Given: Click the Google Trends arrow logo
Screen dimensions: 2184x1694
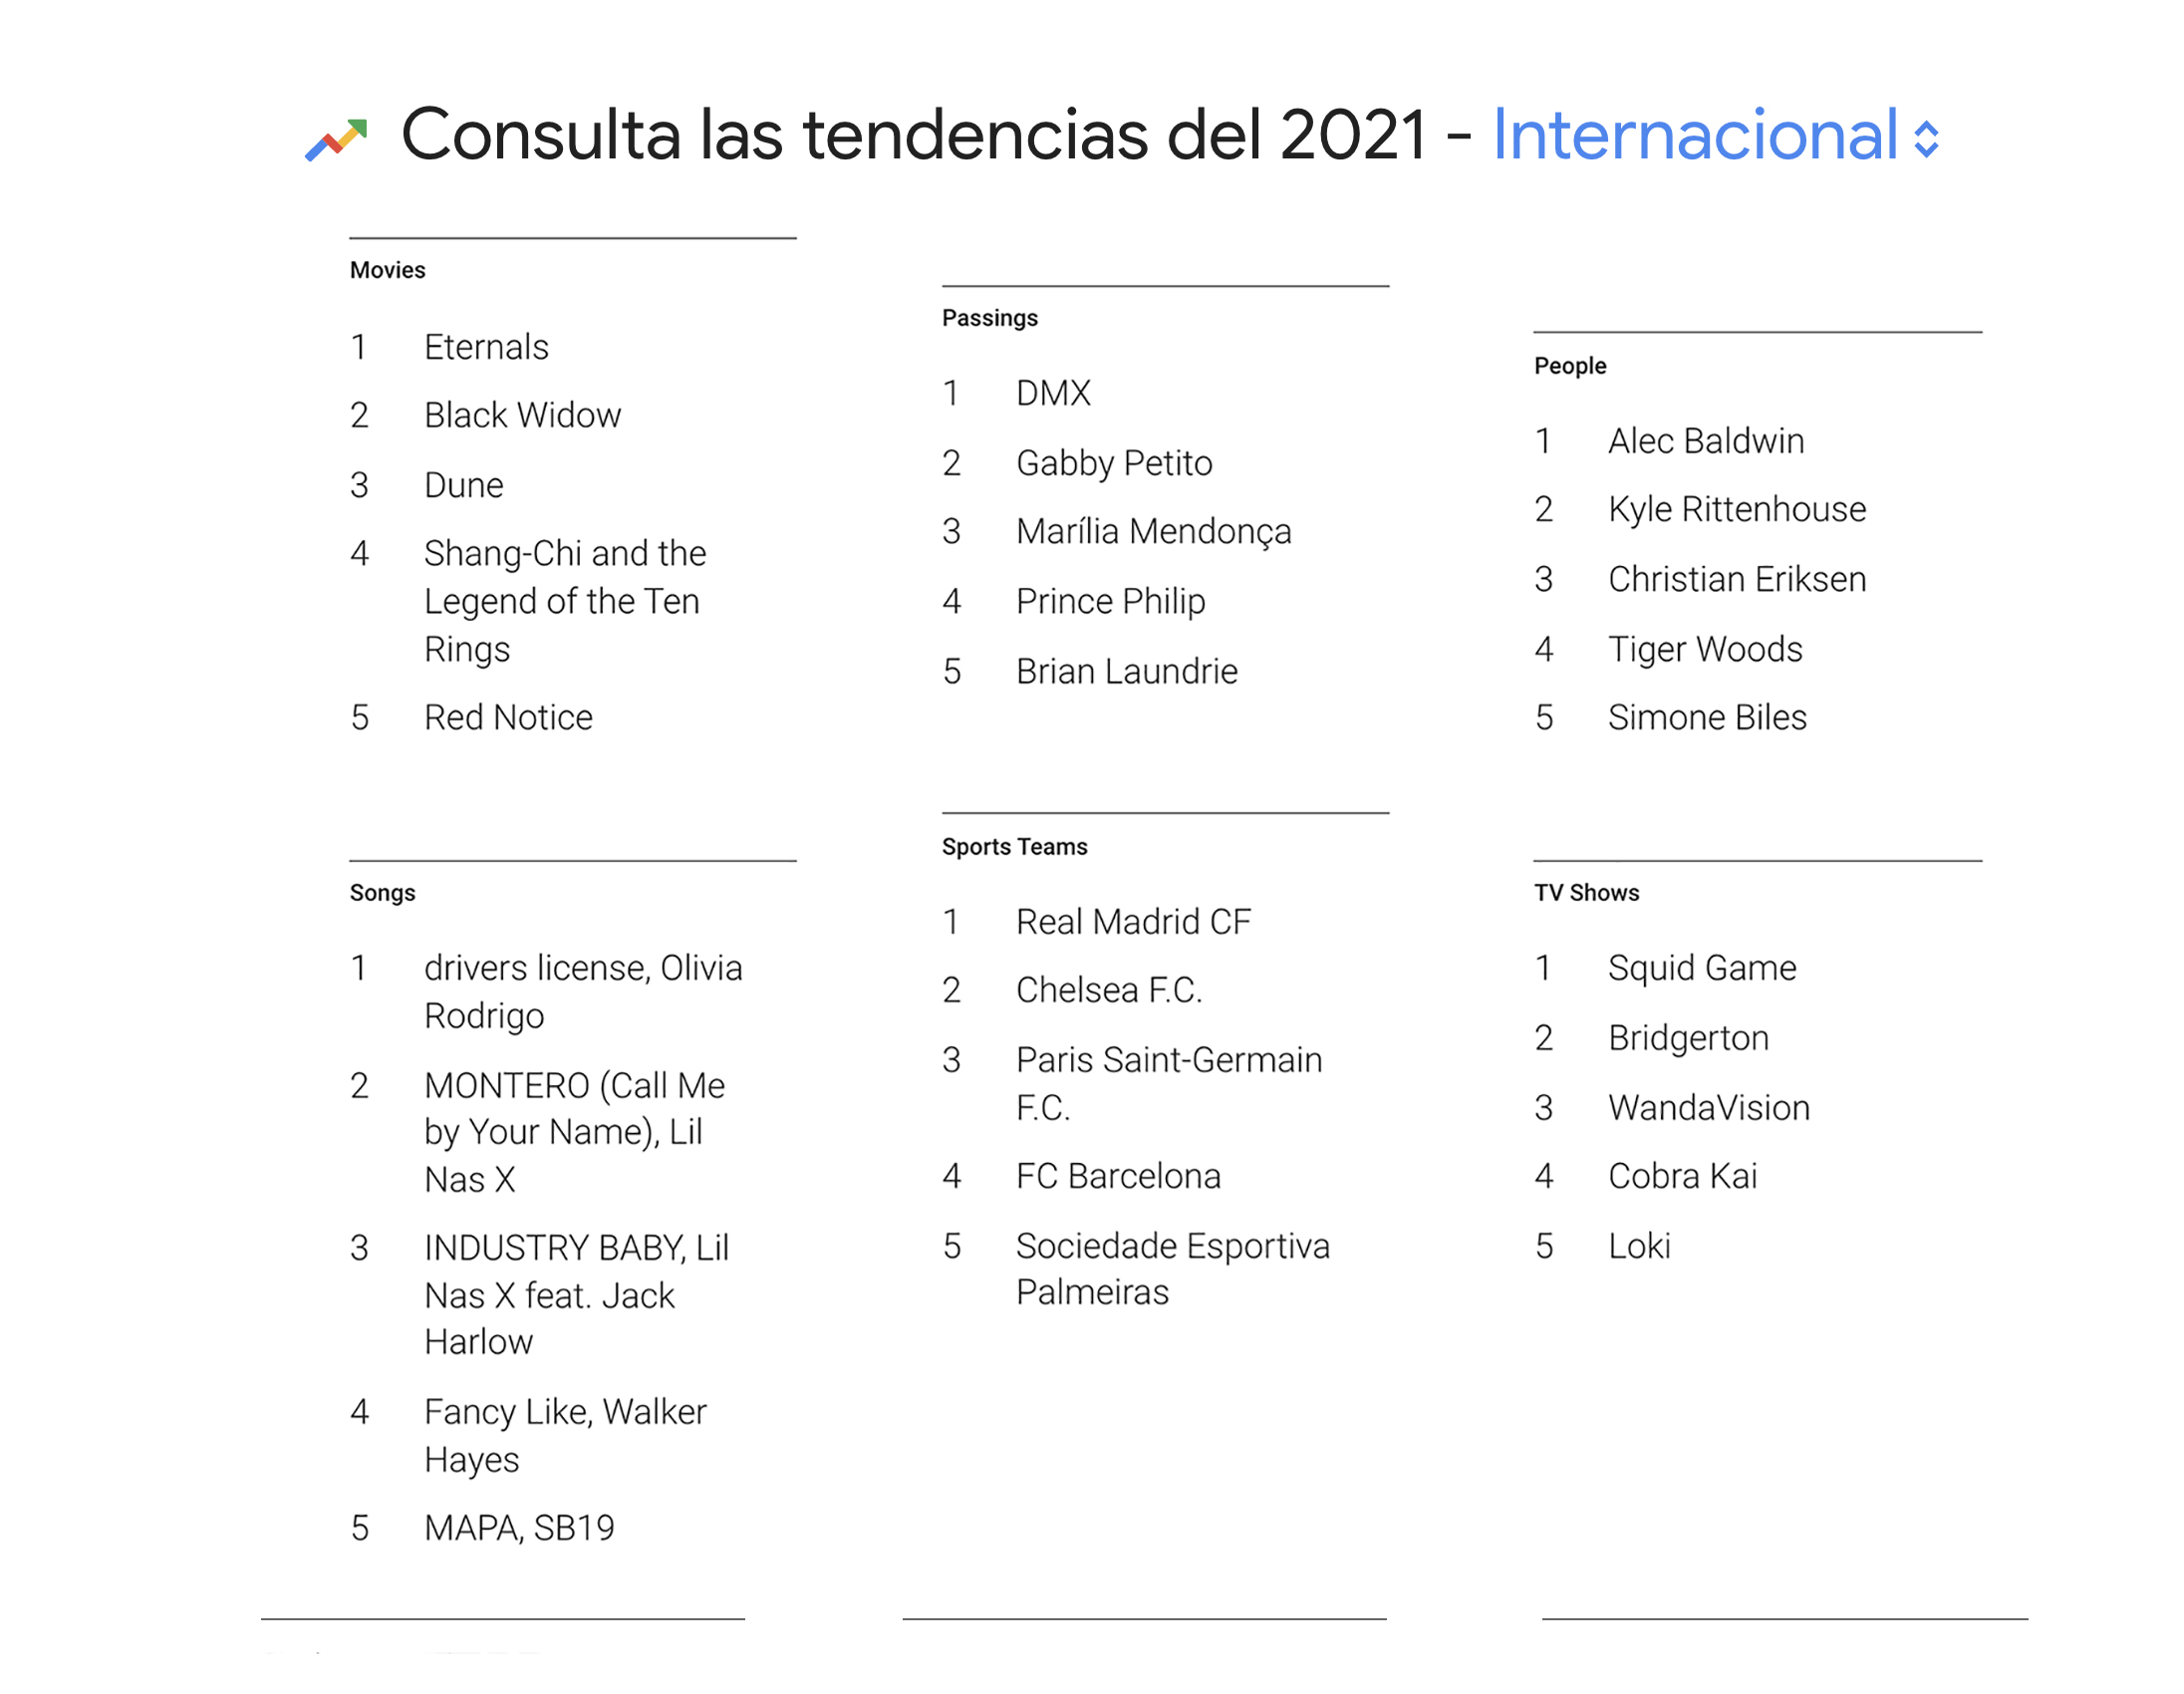Looking at the screenshot, I should [x=337, y=139].
